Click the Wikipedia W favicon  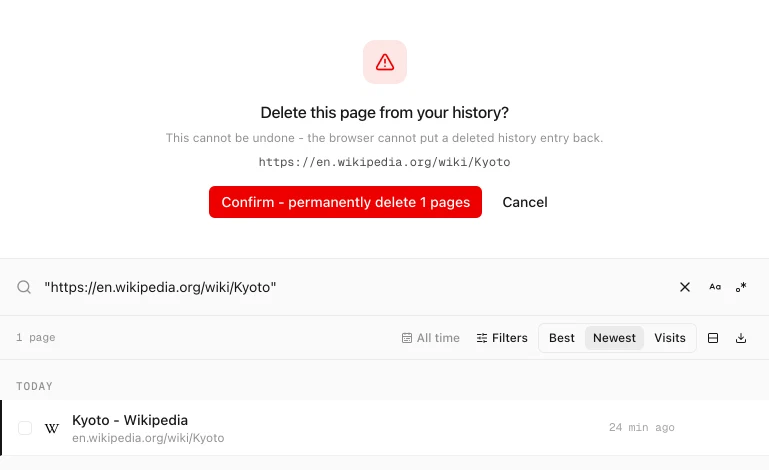(51, 428)
